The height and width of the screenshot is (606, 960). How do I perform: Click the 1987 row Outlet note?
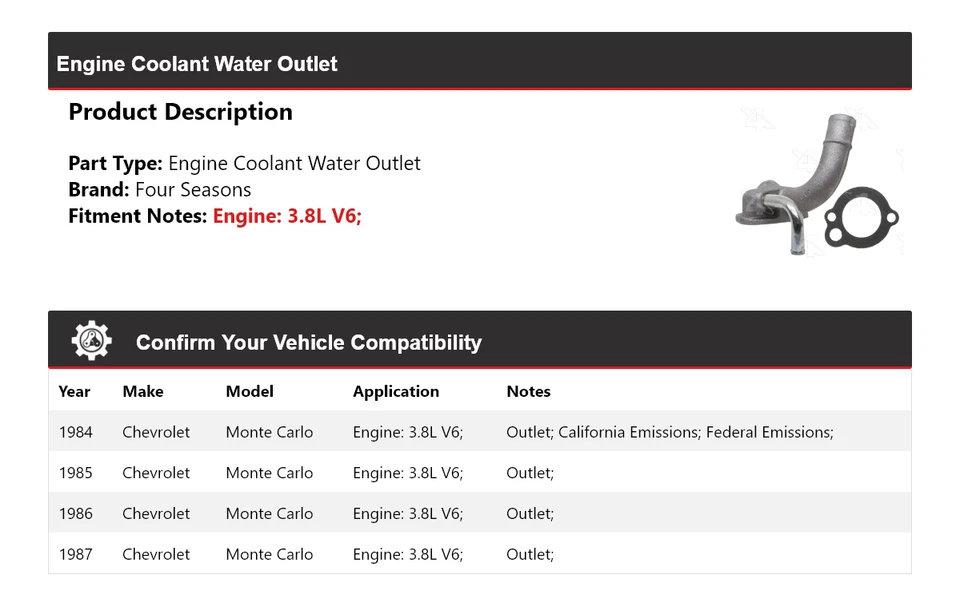pos(529,554)
